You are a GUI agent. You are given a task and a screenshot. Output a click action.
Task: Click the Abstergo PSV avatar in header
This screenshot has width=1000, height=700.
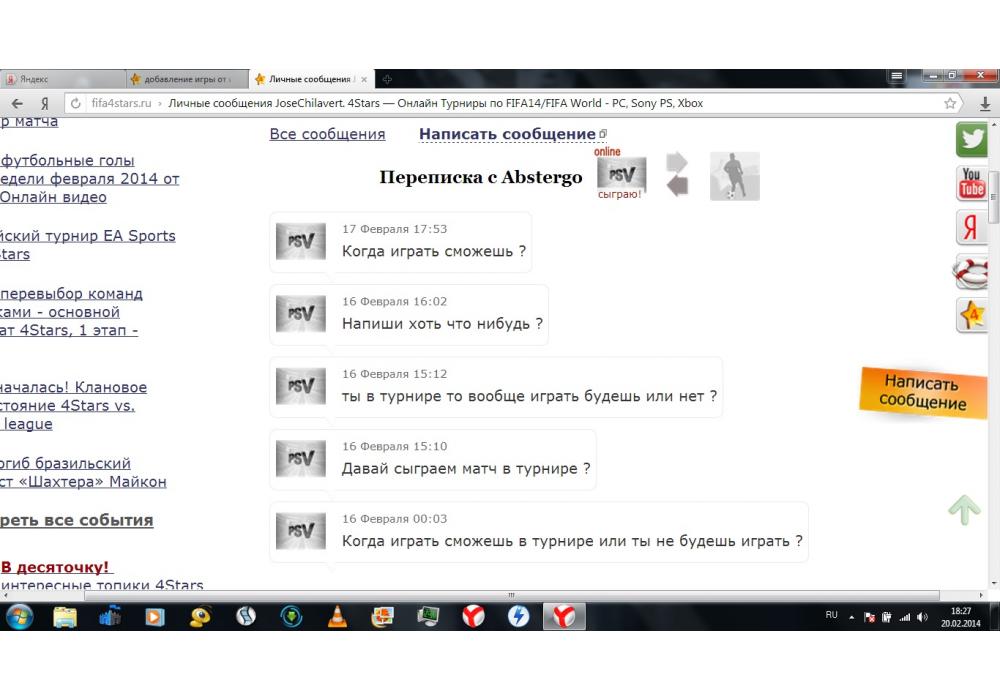click(x=621, y=173)
